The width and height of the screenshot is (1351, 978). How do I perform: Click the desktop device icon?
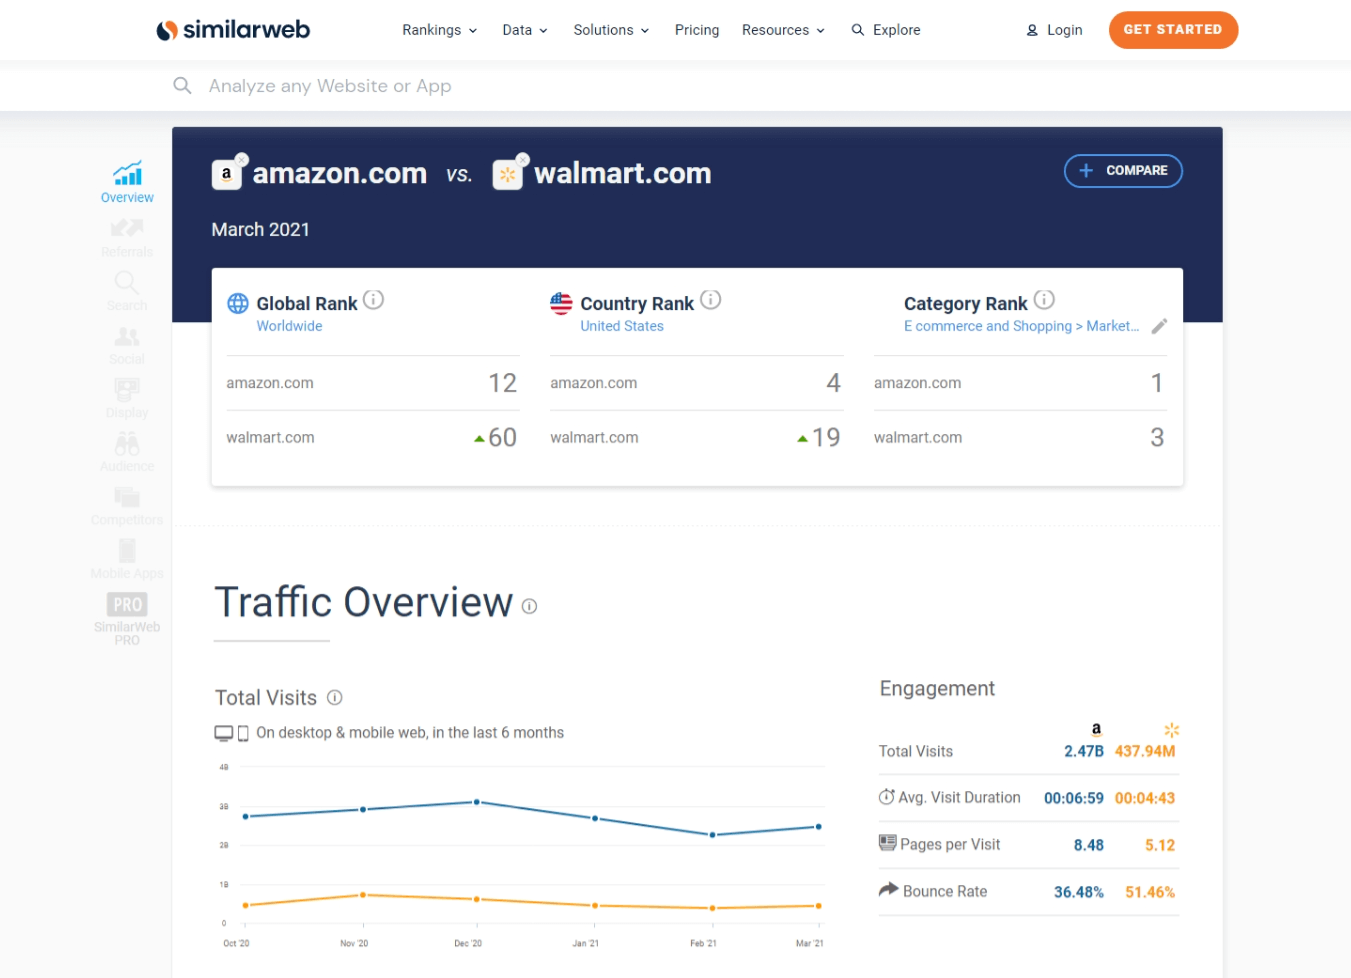[224, 733]
